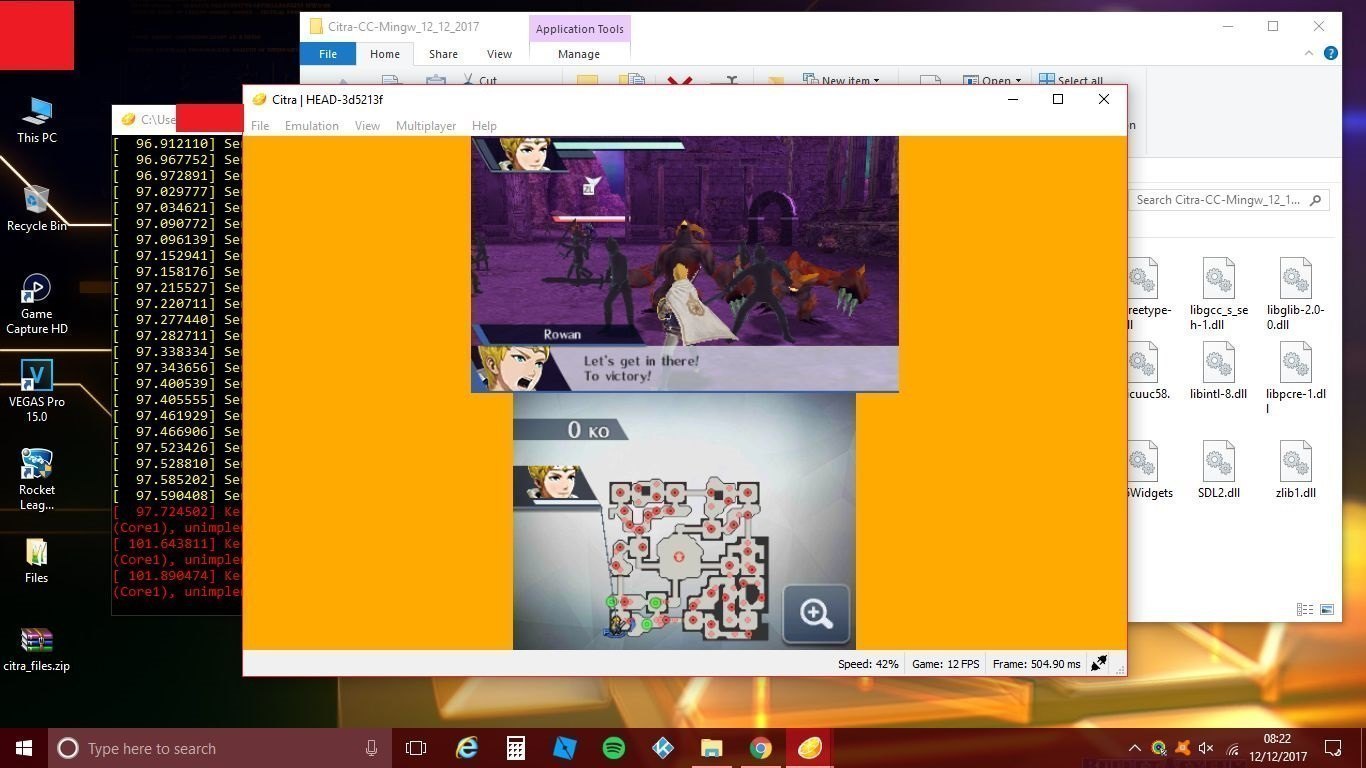Select the Game Capture HD desktop icon
This screenshot has width=1366, height=768.
click(37, 304)
